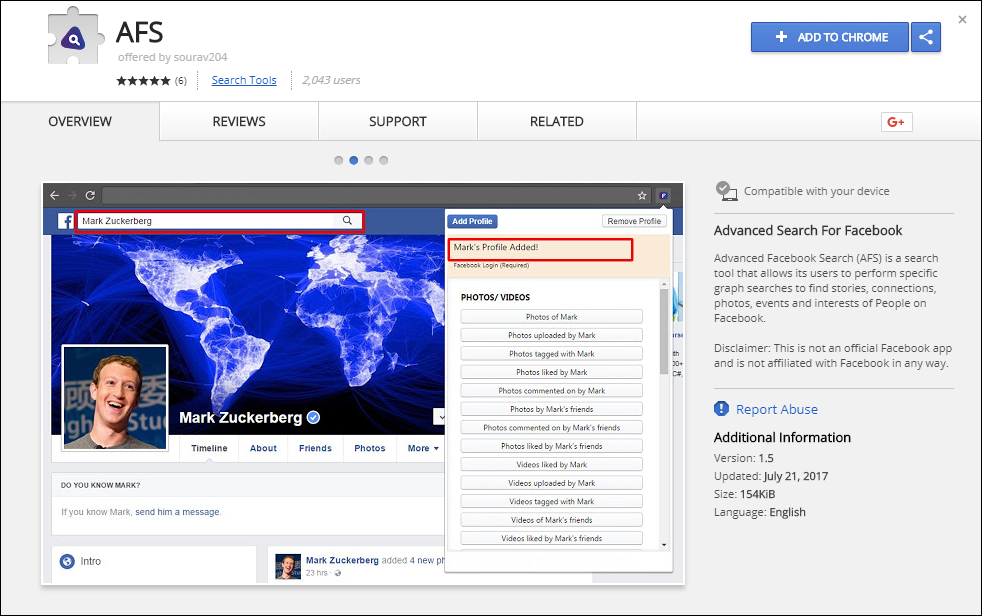
Task: Click Photos by Mark's friends button
Action: [552, 409]
